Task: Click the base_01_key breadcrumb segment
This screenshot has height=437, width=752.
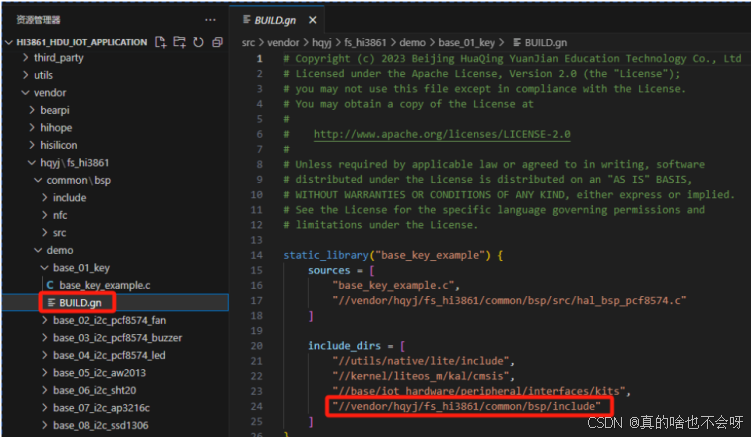Action: [x=467, y=43]
